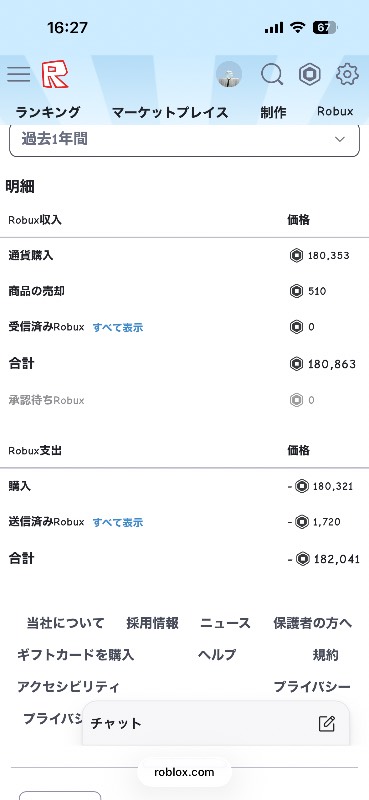Click the chevron arrow in period selector
Screen dimensions: 369x800
(339, 139)
